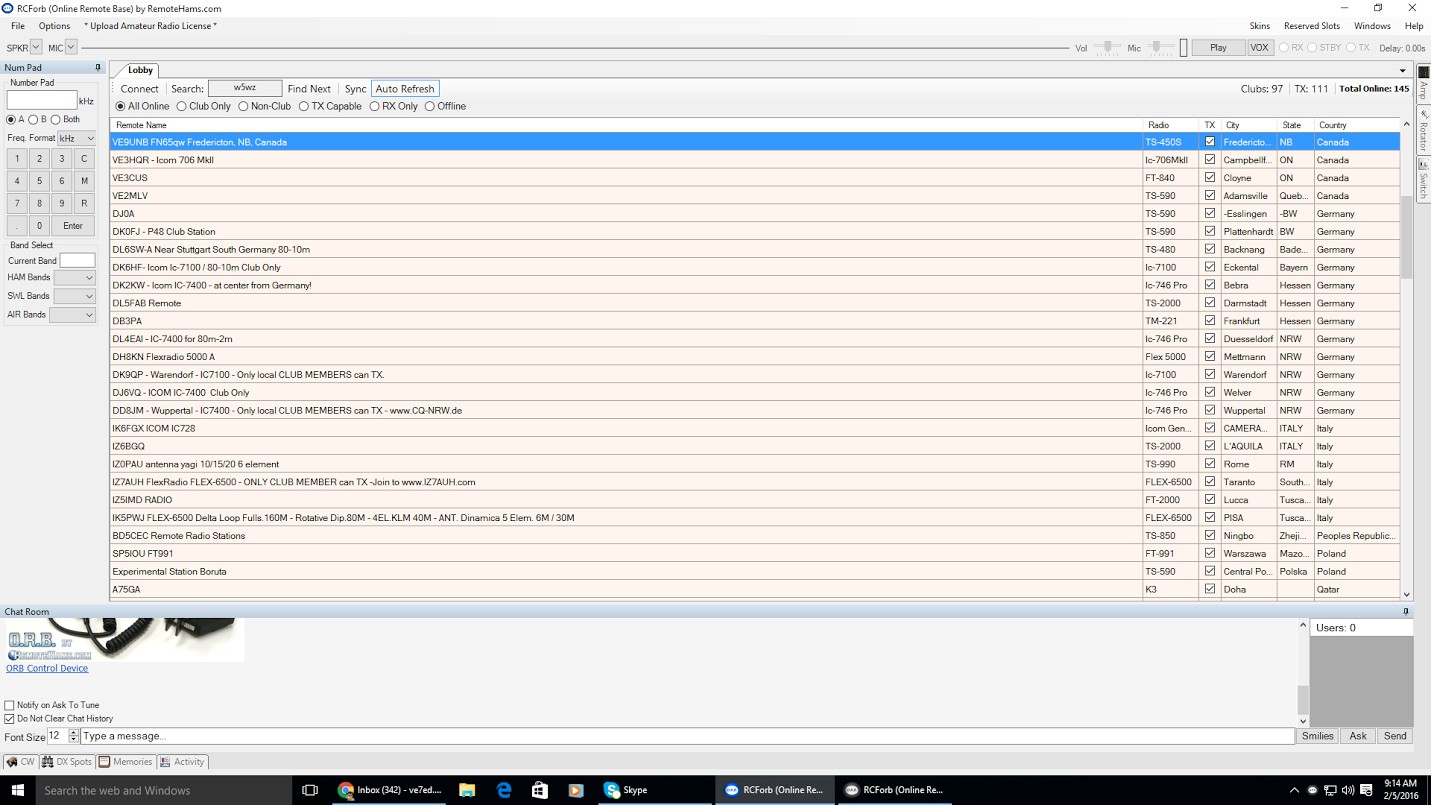This screenshot has height=805, width=1431.
Task: Launch Microsoft Edge from the taskbar
Action: tap(504, 790)
